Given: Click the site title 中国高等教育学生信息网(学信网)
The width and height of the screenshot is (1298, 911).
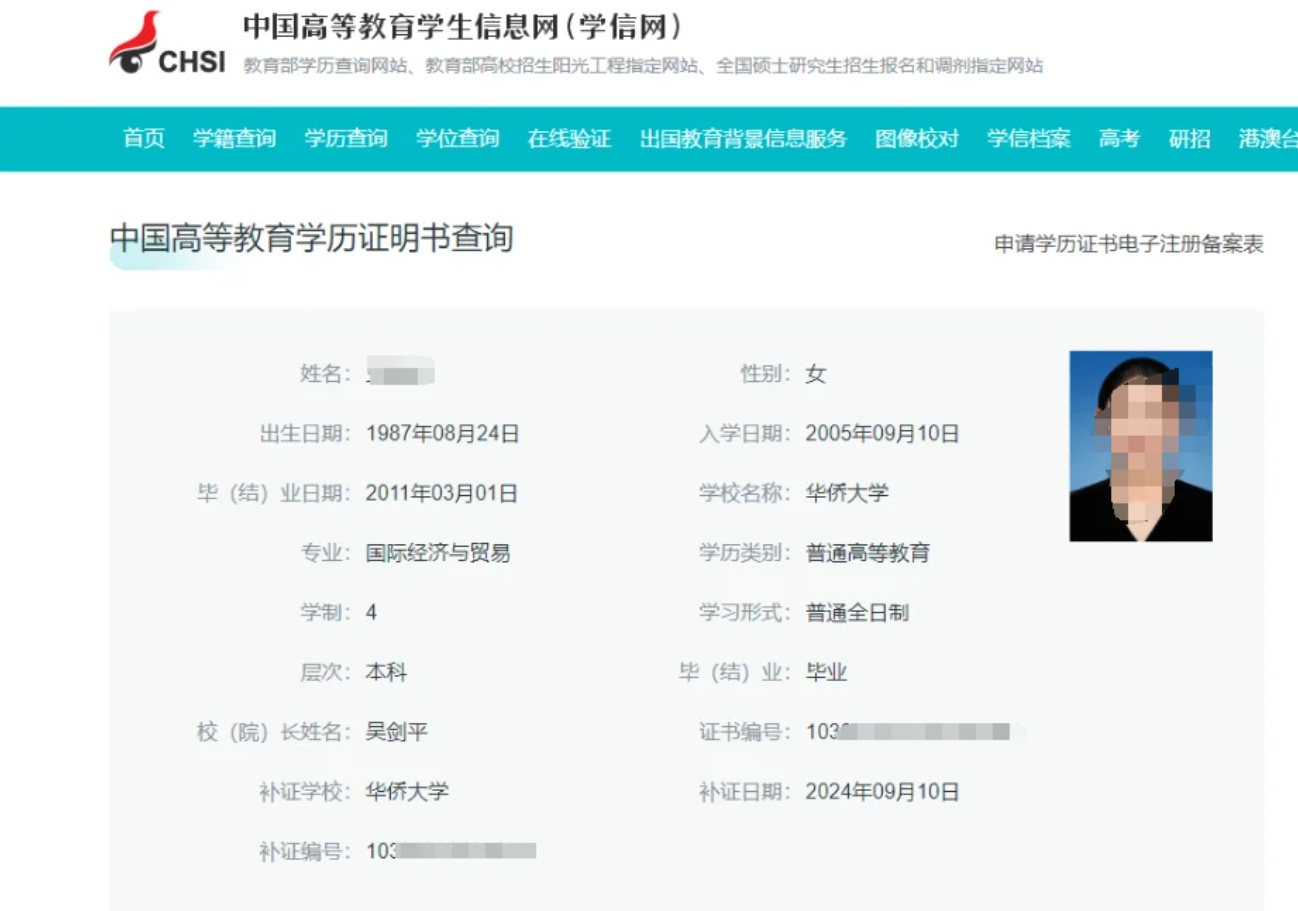Looking at the screenshot, I should [463, 27].
